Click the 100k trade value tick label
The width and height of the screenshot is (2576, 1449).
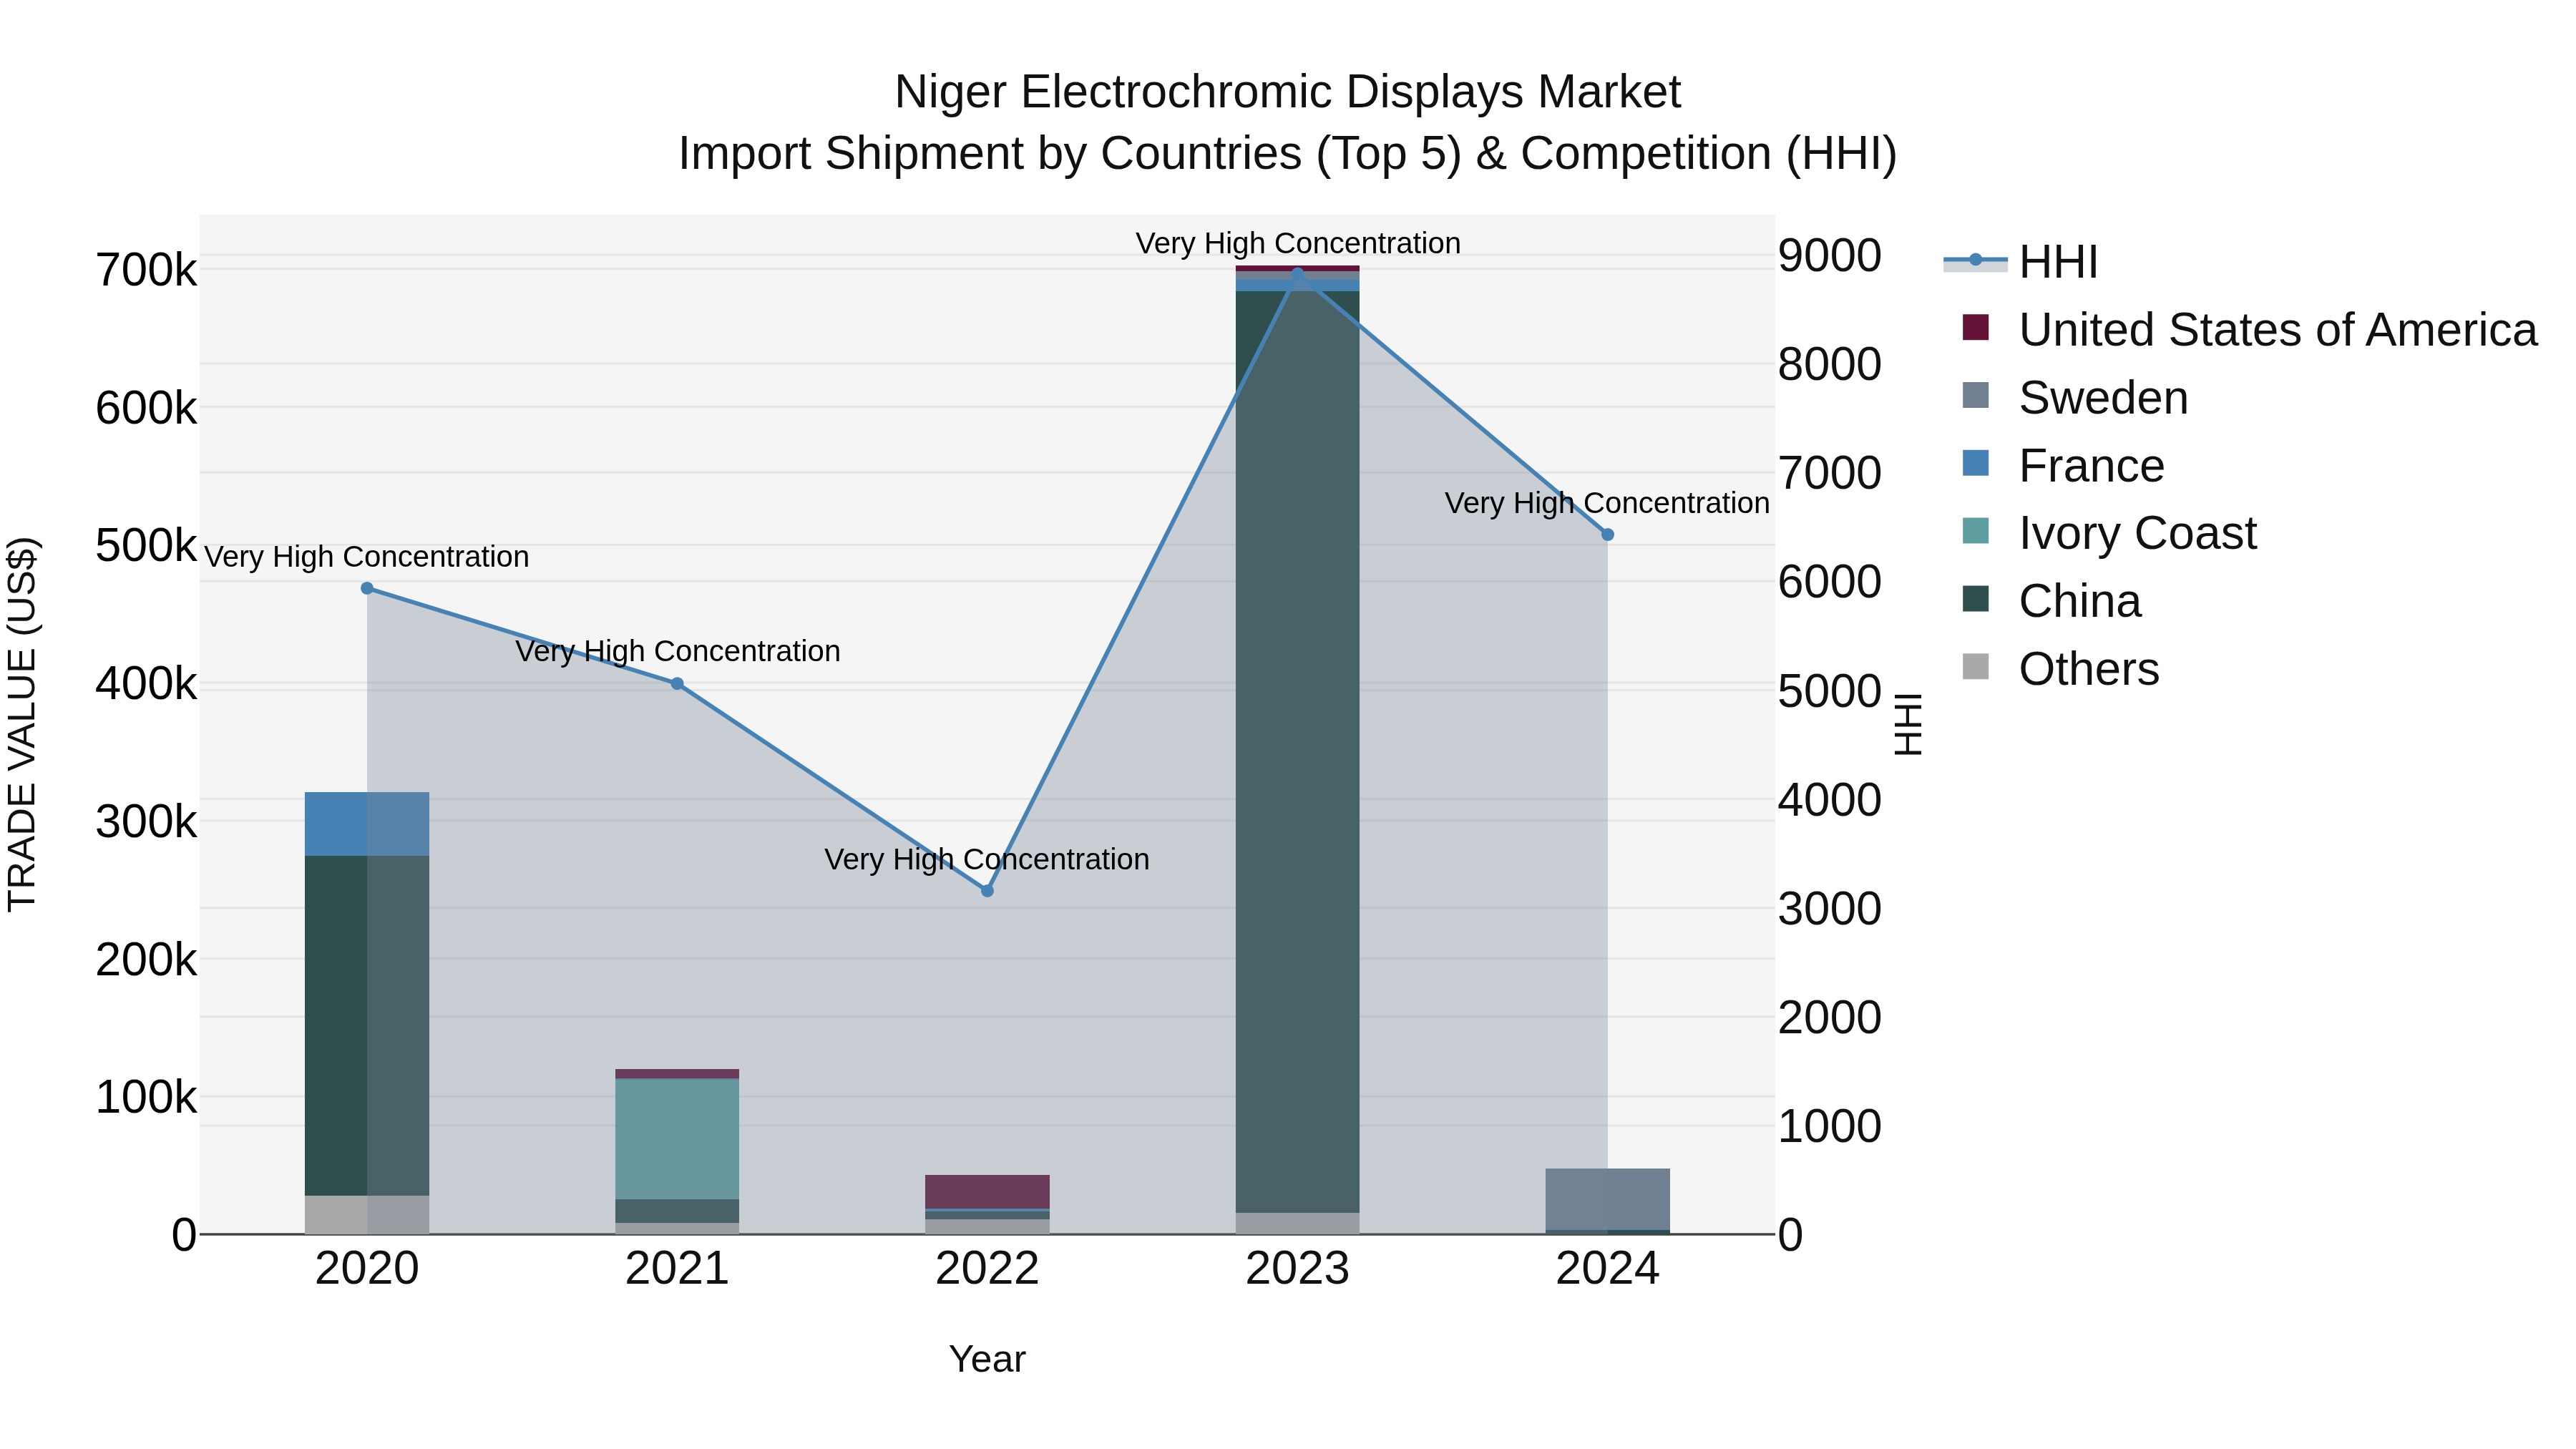[x=146, y=1097]
